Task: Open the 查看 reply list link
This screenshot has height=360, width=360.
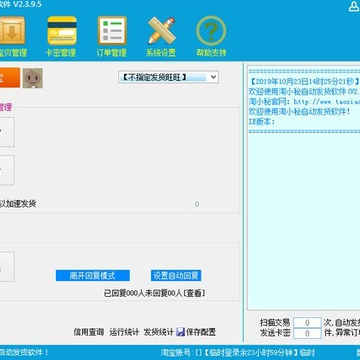Action: click(x=194, y=293)
